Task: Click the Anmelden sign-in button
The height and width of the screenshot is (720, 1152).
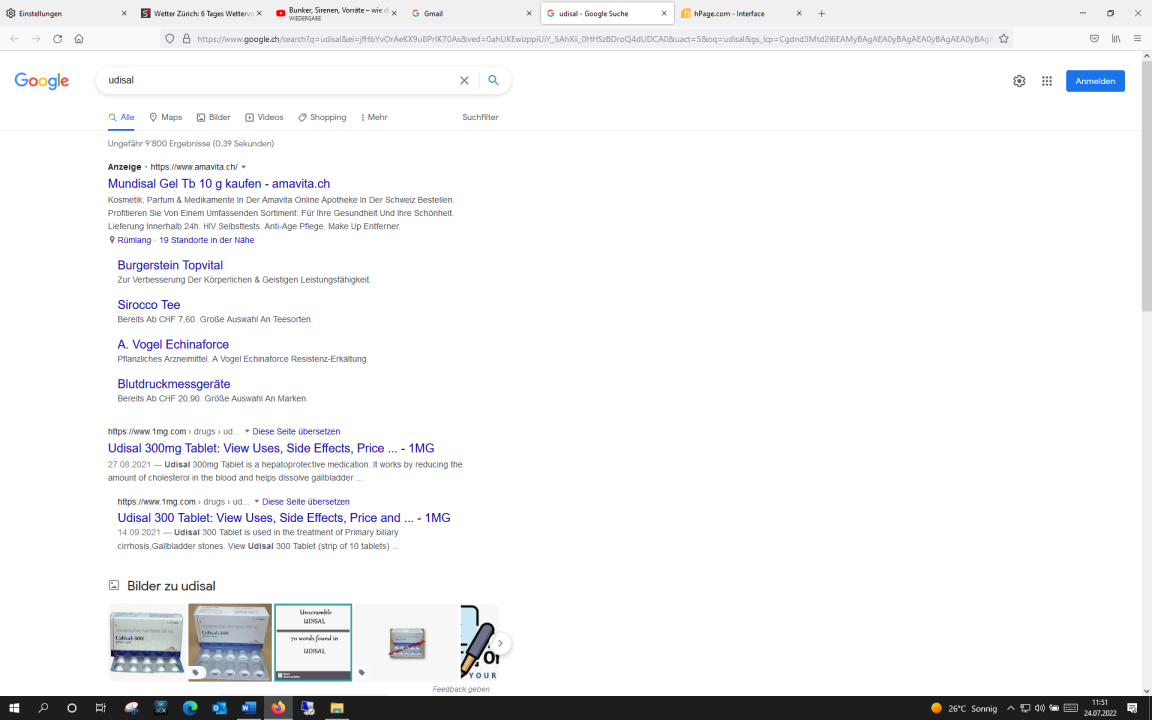Action: pos(1095,81)
